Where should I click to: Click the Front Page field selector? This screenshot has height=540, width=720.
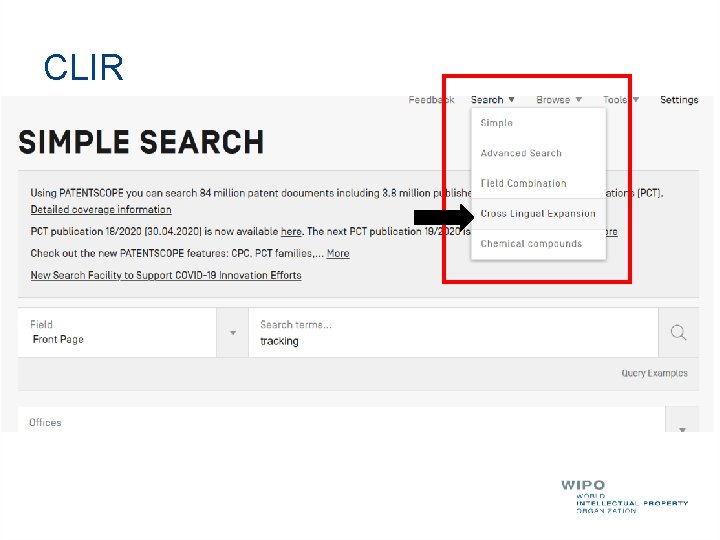[117, 332]
